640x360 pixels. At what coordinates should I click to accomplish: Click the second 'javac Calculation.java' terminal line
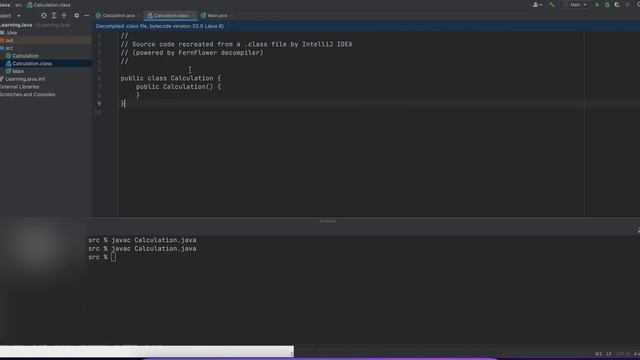153,249
